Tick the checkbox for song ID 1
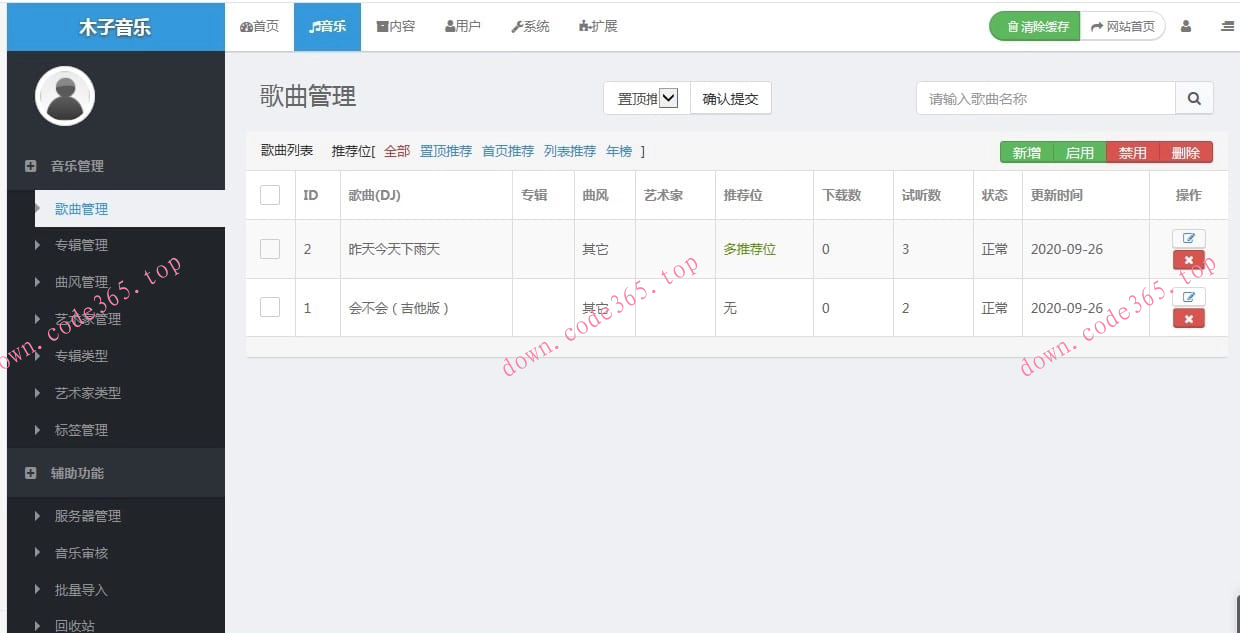The image size is (1240, 633). click(269, 307)
